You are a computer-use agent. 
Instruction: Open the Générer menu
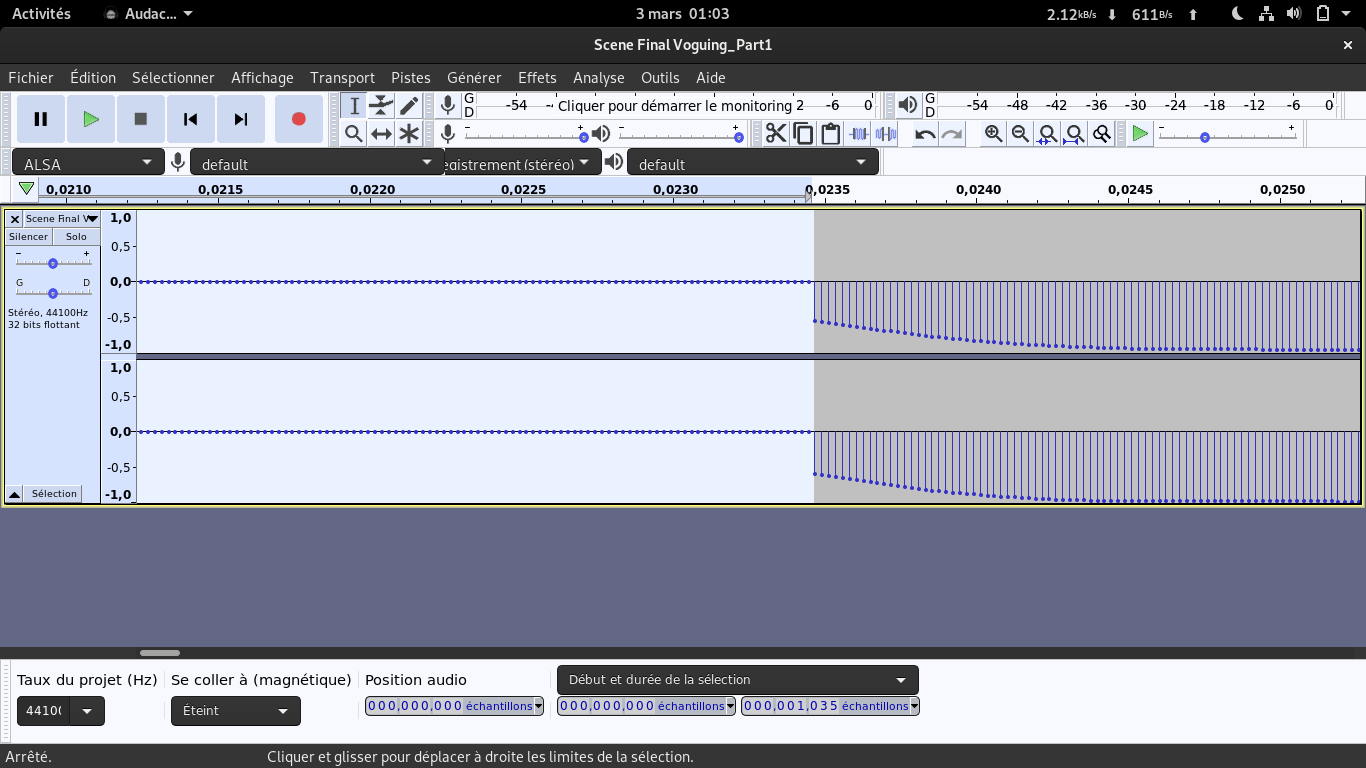coord(474,78)
